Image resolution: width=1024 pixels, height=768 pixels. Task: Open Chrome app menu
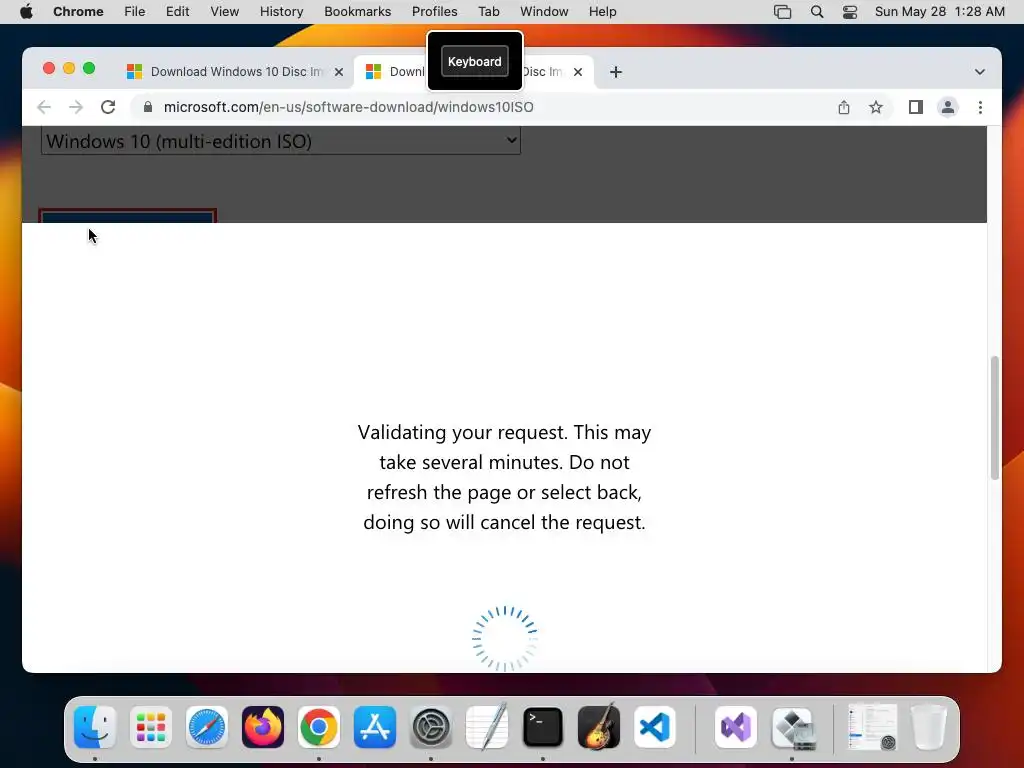(x=78, y=12)
